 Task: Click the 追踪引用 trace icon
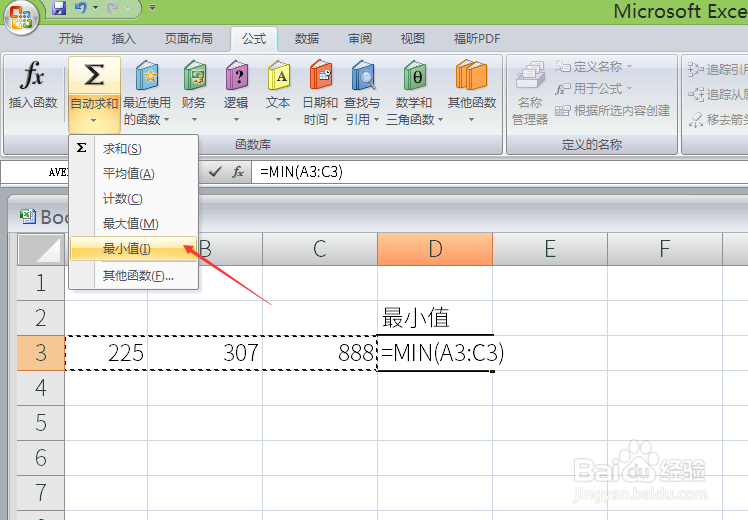[696, 70]
